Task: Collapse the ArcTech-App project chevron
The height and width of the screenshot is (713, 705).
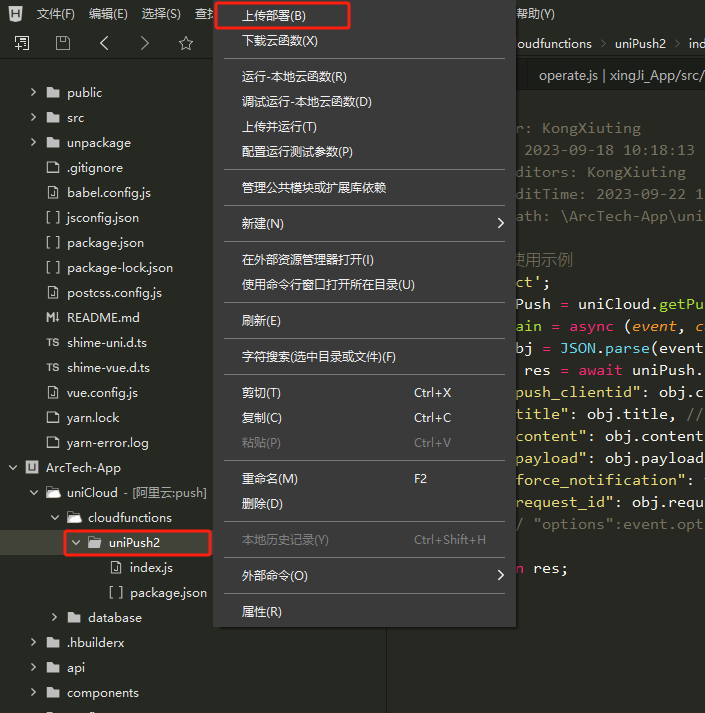Action: click(13, 467)
